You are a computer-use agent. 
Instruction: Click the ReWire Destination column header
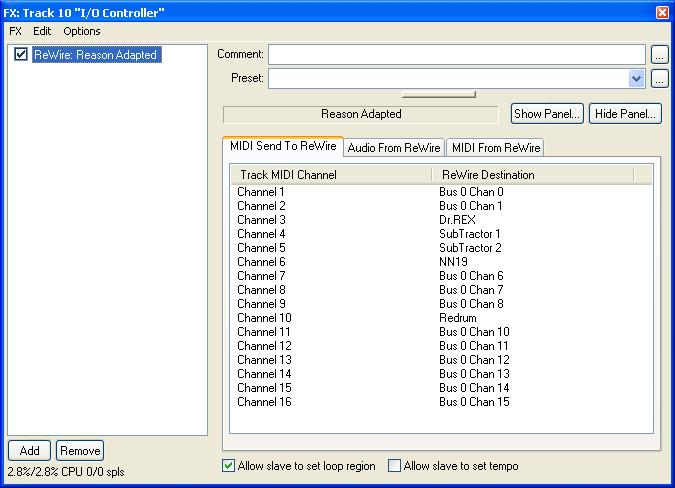coord(533,175)
